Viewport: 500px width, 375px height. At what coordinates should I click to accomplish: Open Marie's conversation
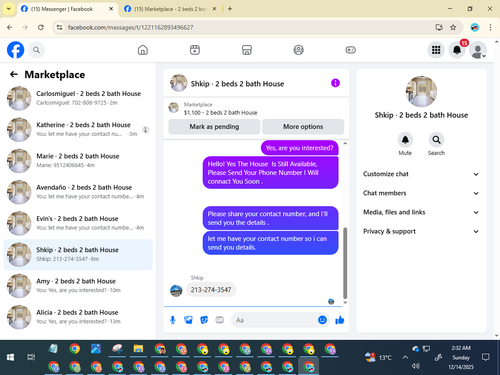[x=78, y=161]
